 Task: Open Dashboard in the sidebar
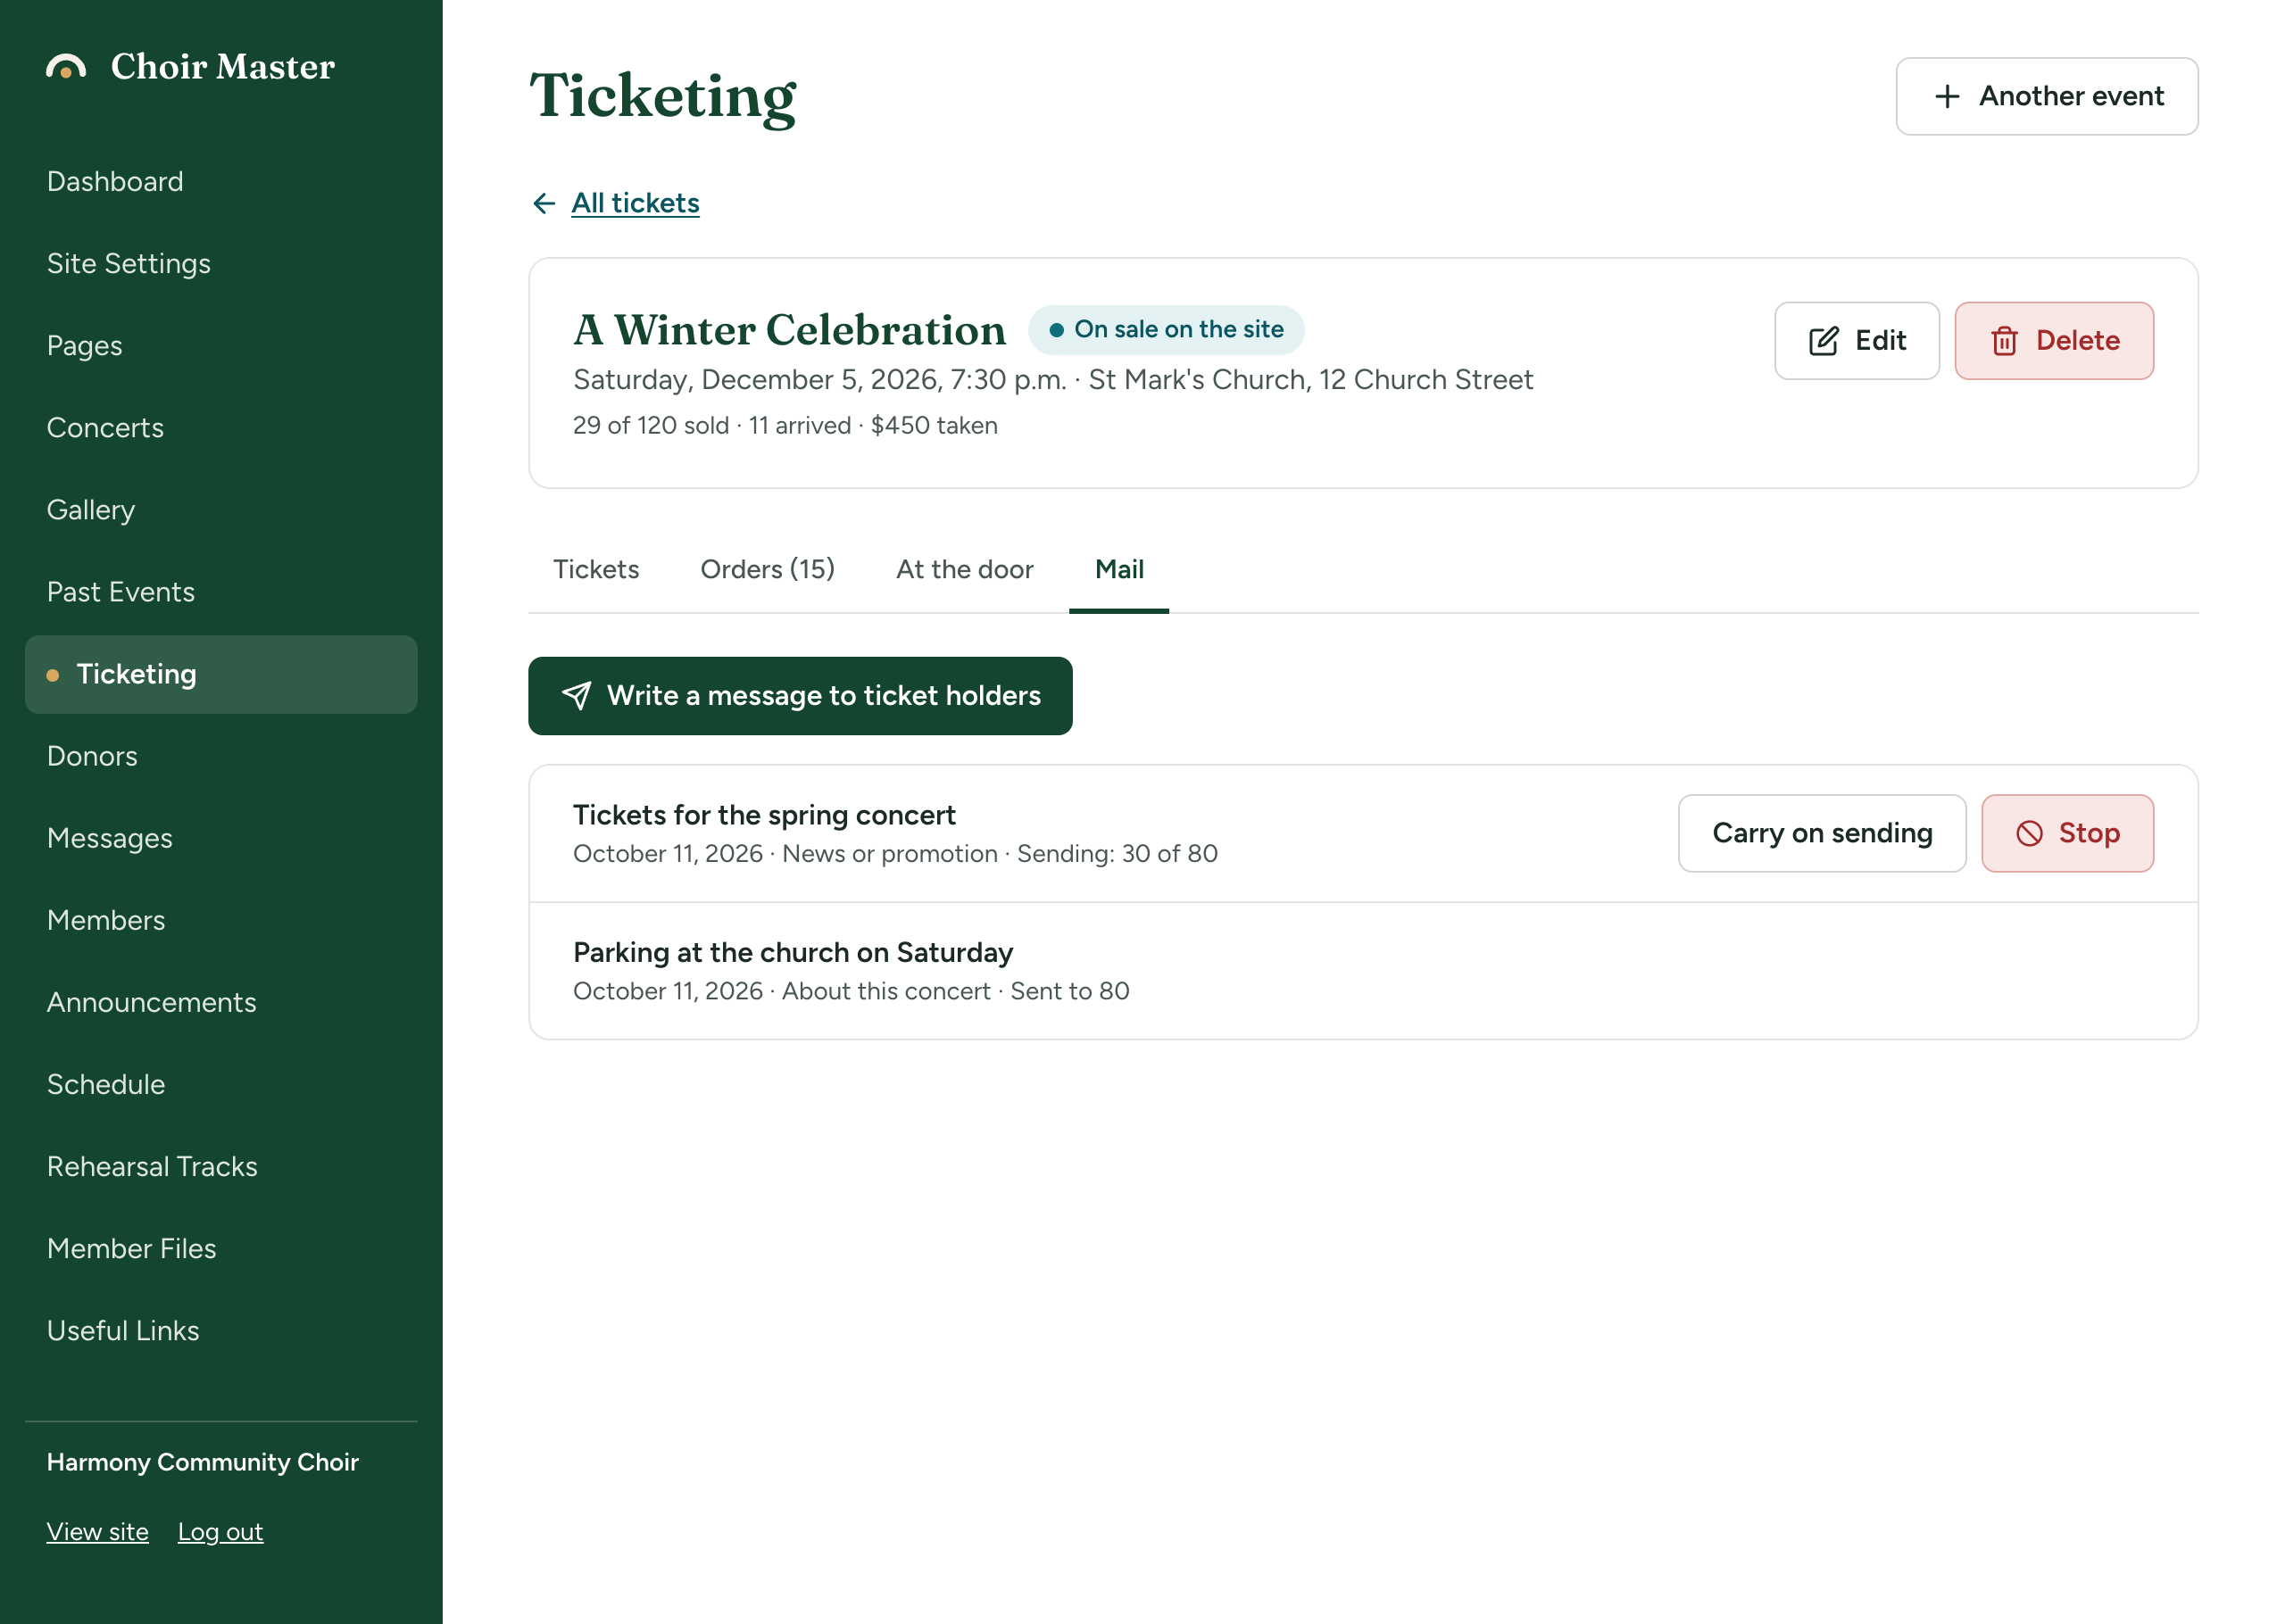pyautogui.click(x=221, y=182)
